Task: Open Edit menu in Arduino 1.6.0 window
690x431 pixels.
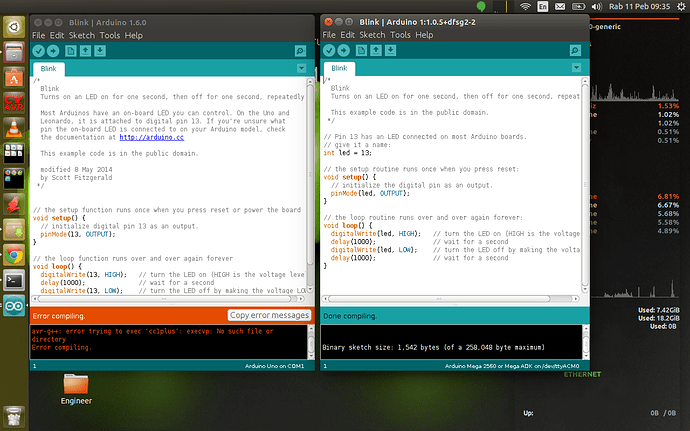Action: click(57, 35)
